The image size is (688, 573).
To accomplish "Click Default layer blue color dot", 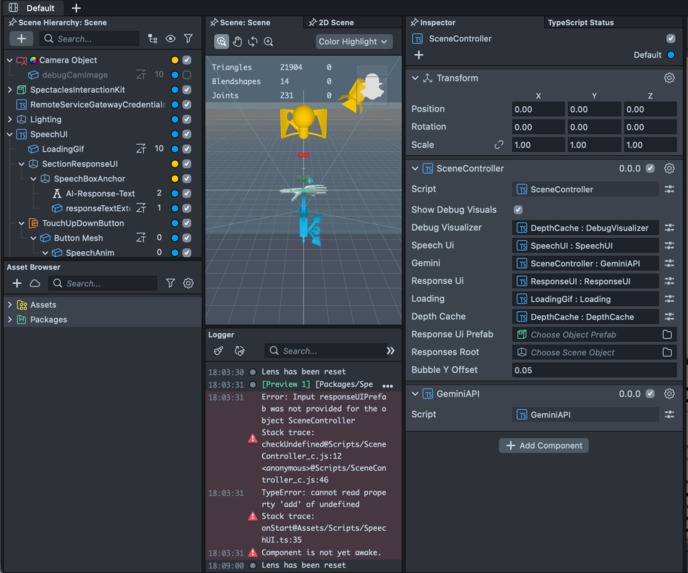I will [x=670, y=55].
